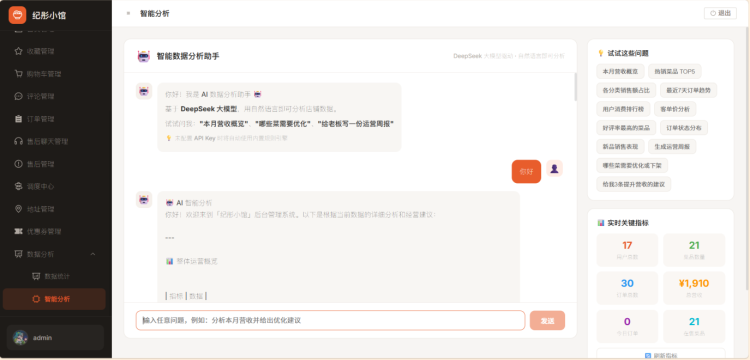Click the 数据分析 chart icon in sidebar
Image resolution: width=750 pixels, height=360 pixels.
[x=19, y=254]
